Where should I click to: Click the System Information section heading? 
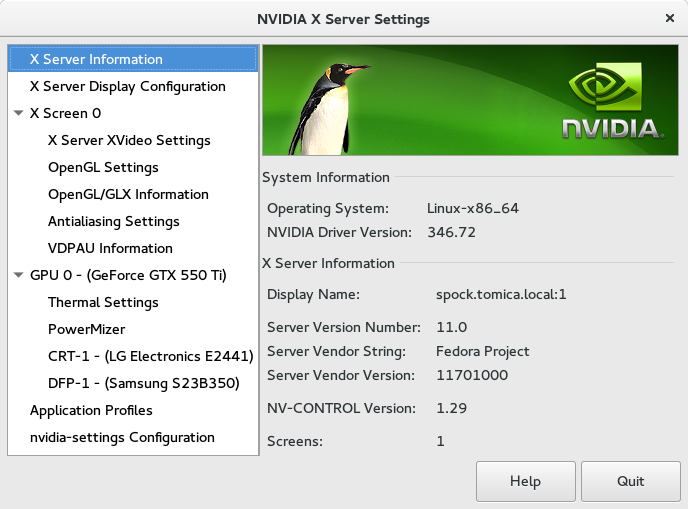[326, 177]
